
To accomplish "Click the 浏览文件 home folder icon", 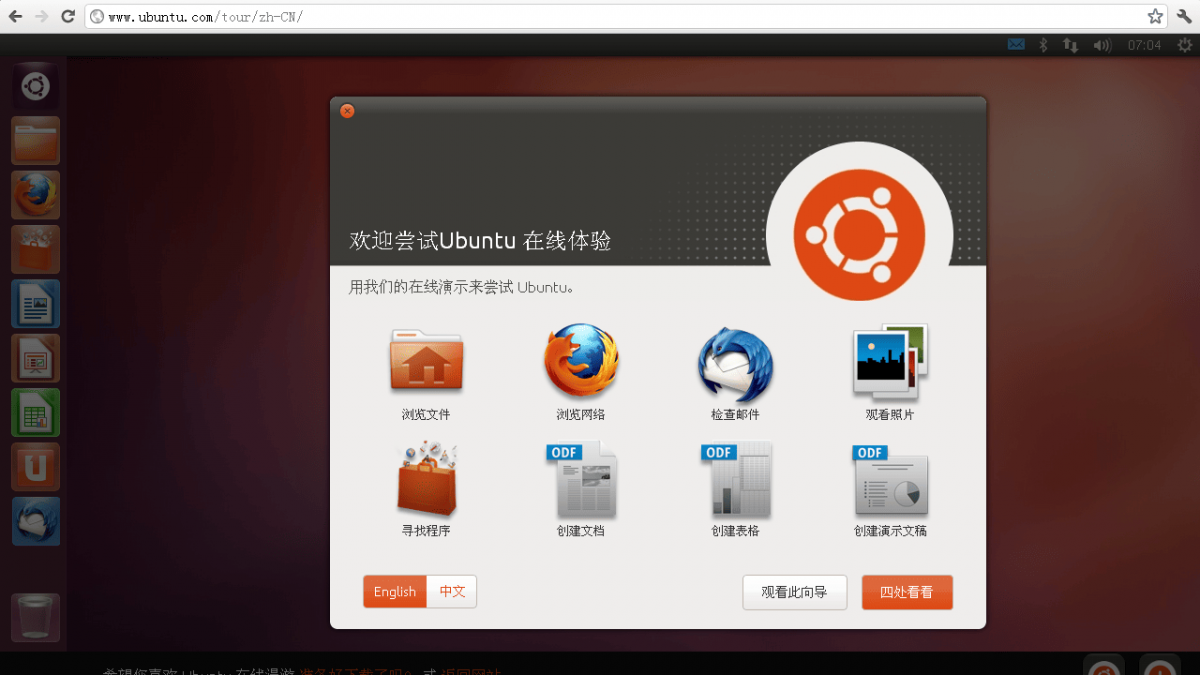I will 426,361.
